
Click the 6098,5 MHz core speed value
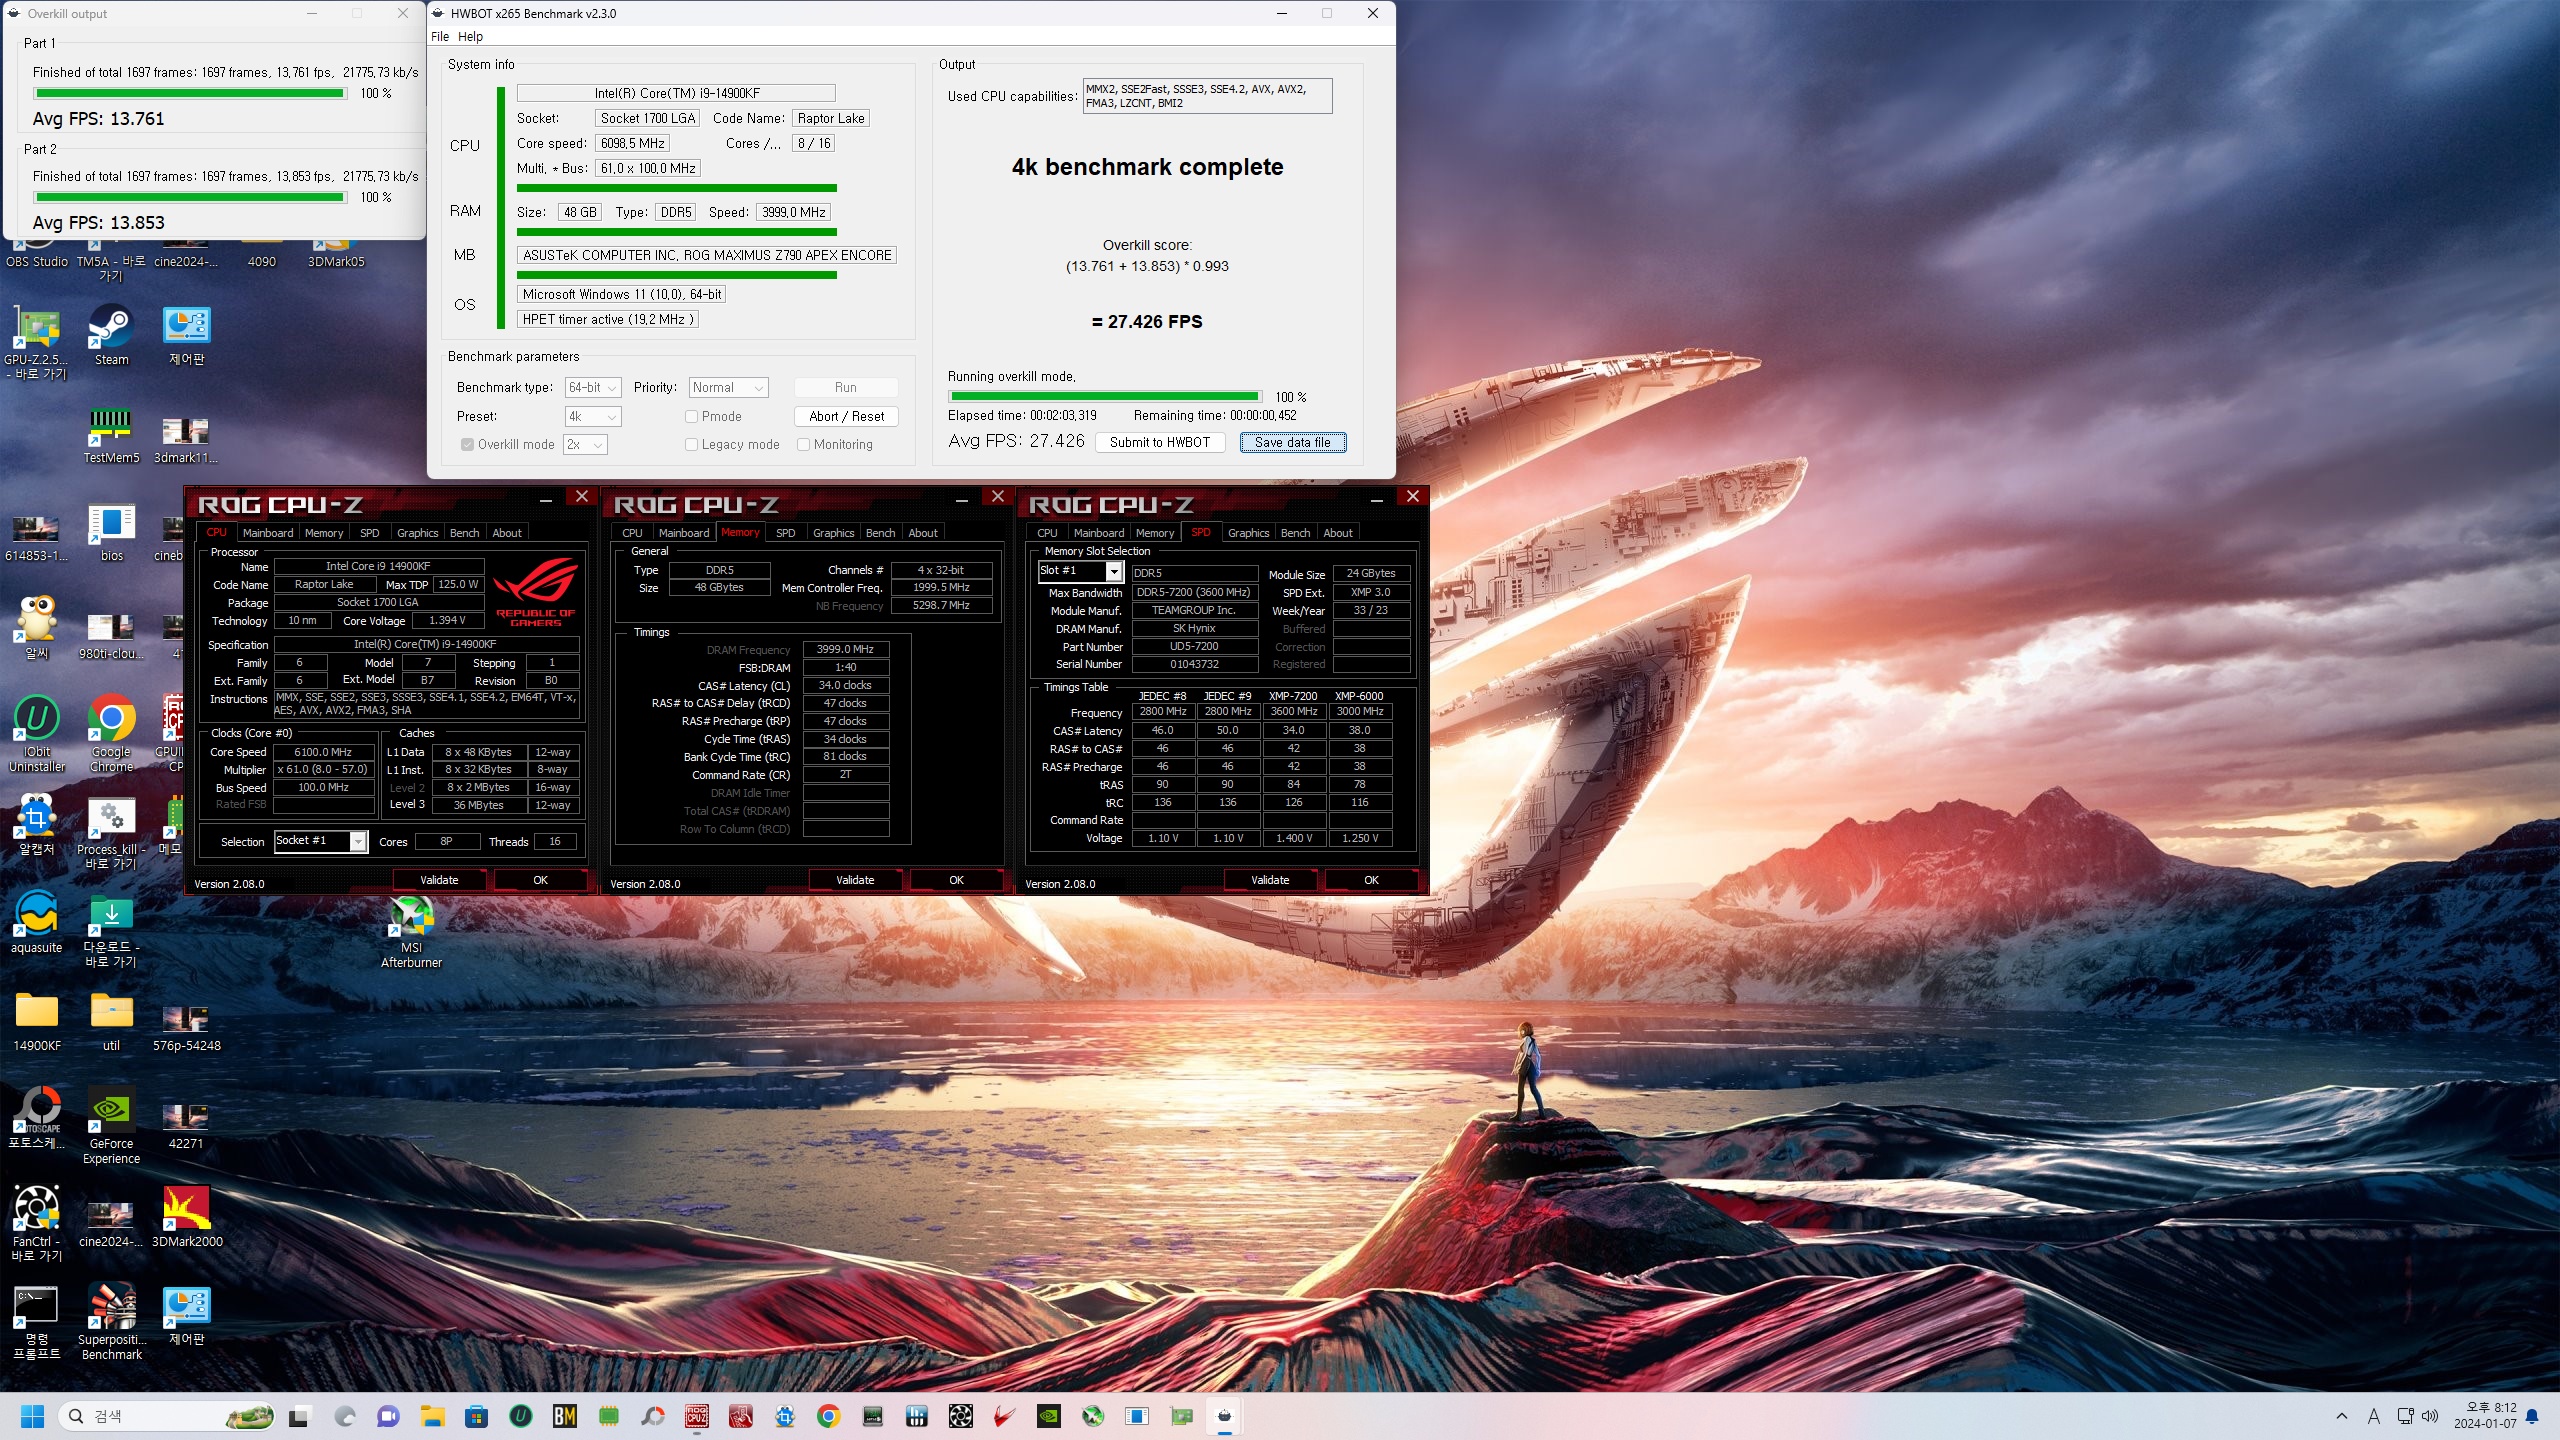[x=632, y=143]
